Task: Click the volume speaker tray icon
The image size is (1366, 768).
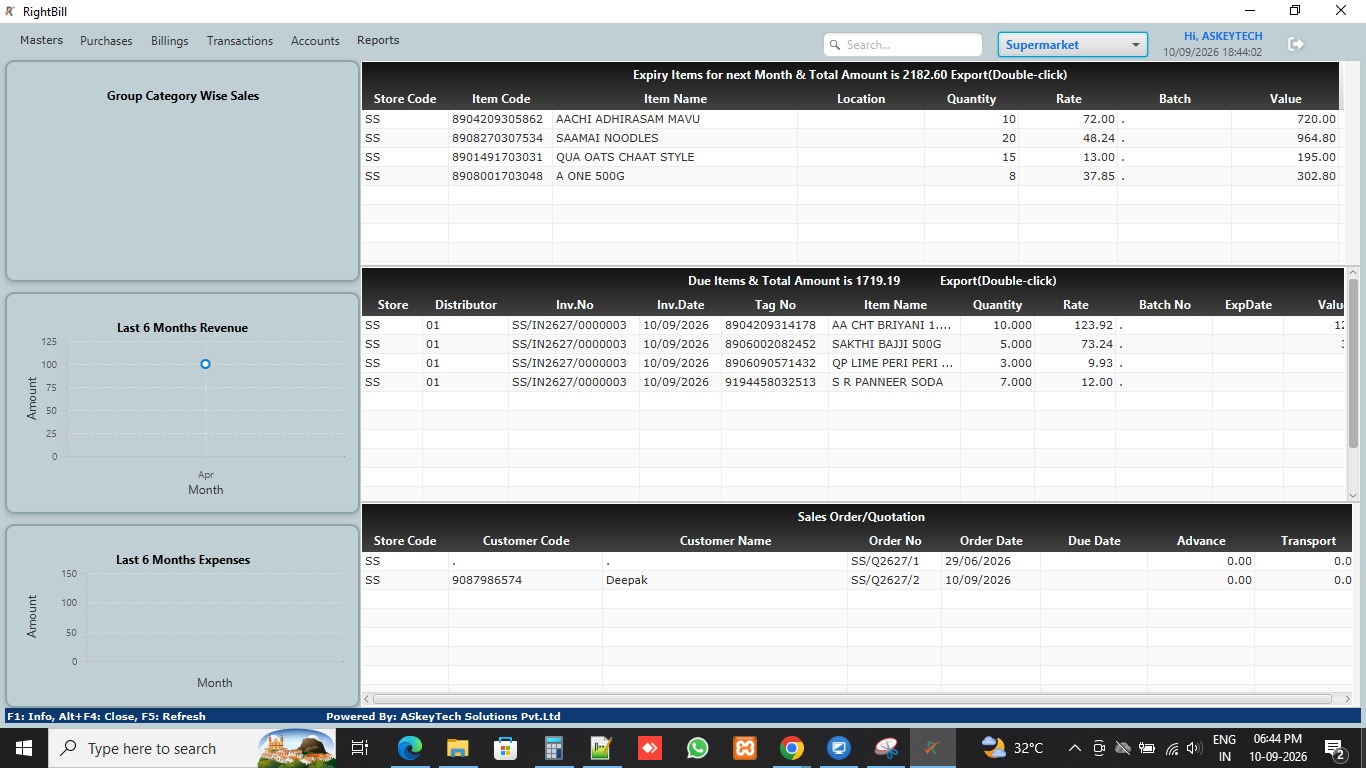Action: coord(1193,748)
